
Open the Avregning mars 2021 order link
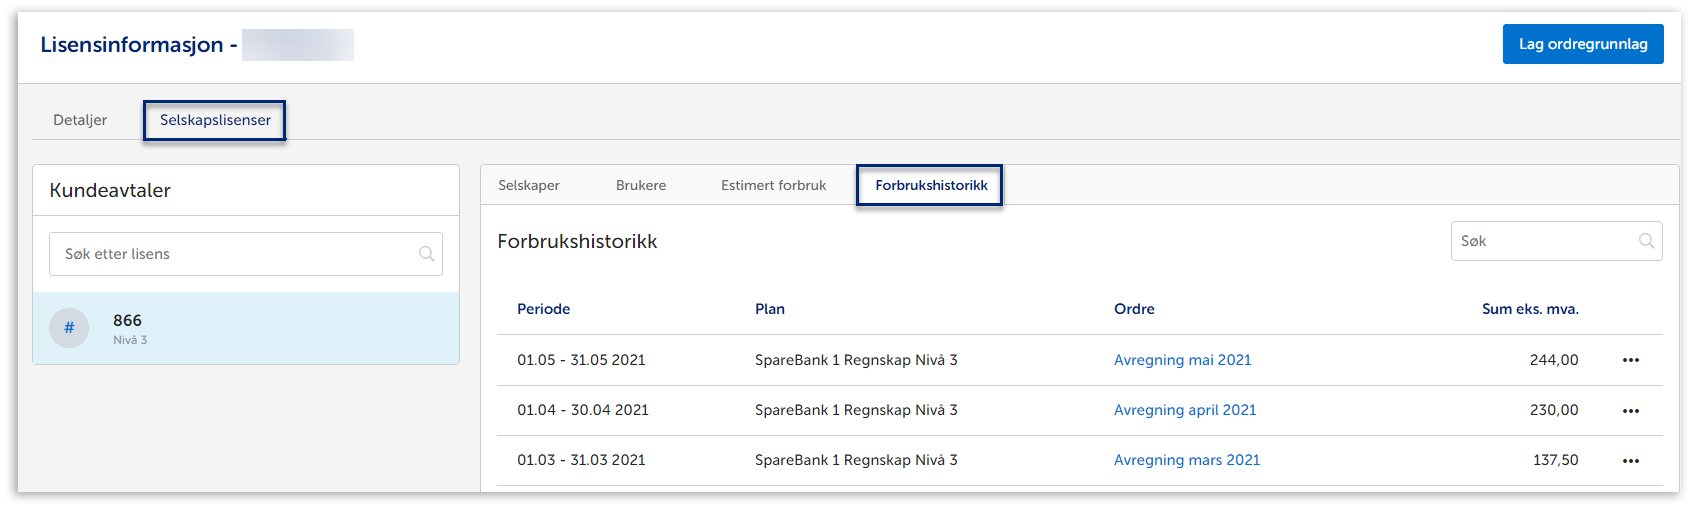(1187, 460)
